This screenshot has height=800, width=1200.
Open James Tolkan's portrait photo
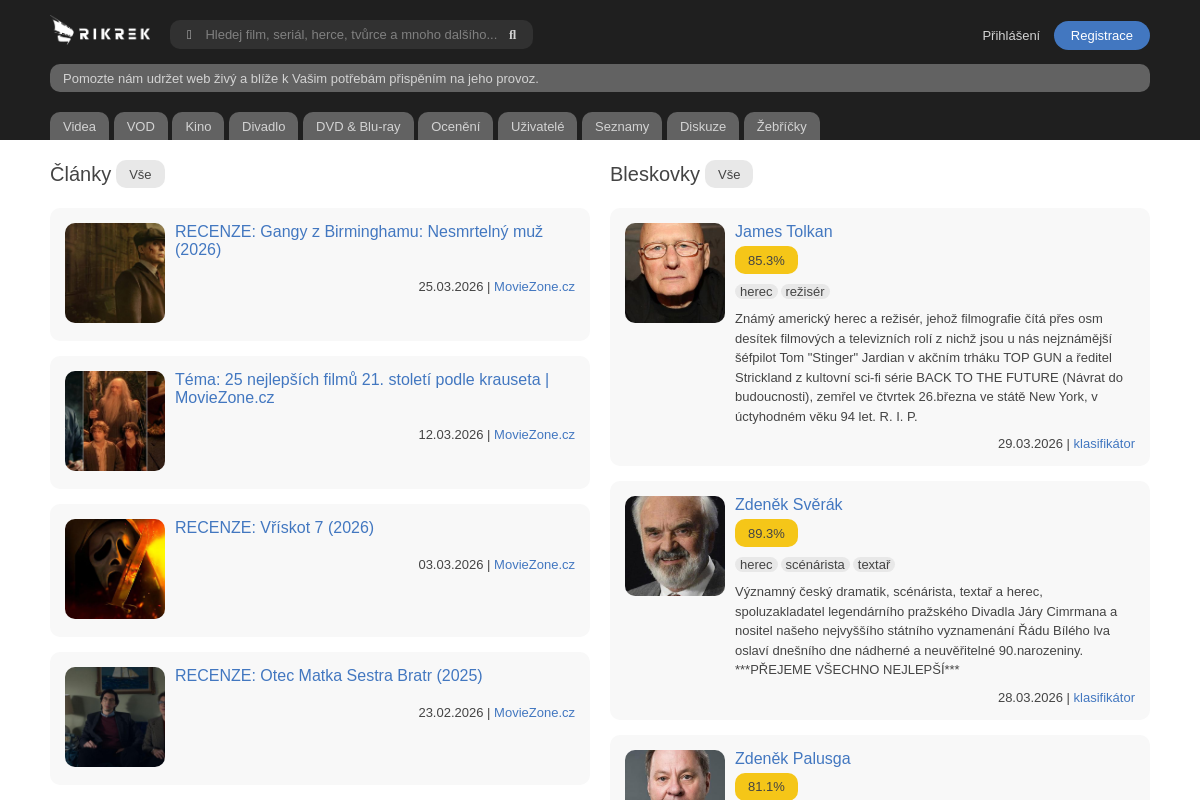675,273
